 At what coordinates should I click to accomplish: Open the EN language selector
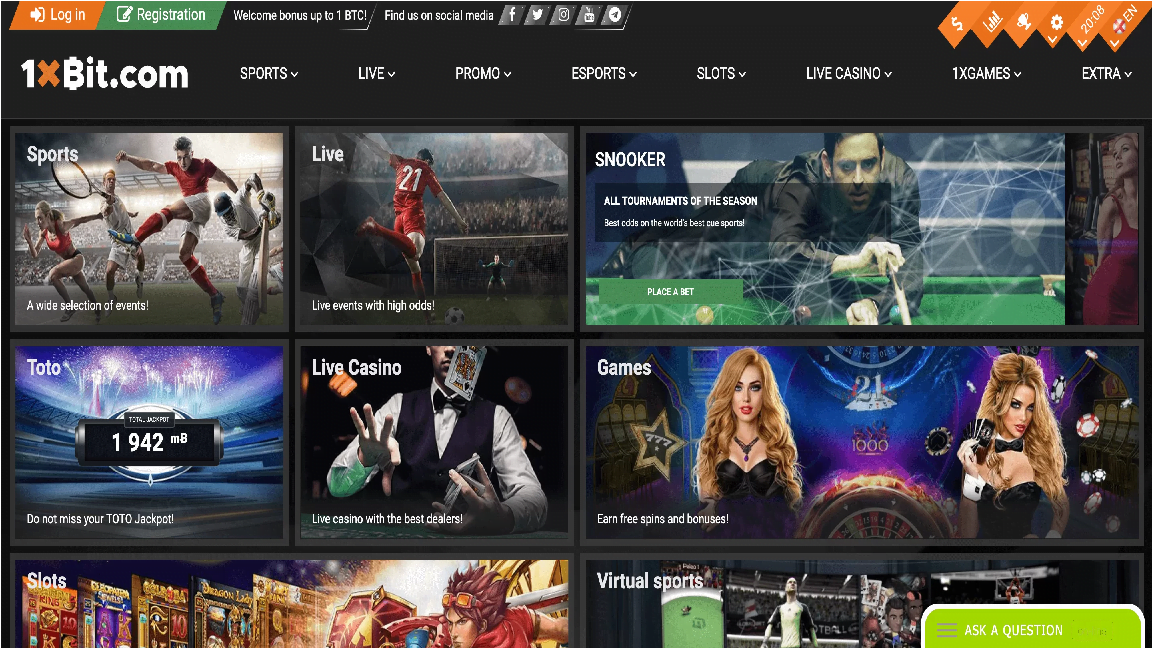click(x=1124, y=21)
